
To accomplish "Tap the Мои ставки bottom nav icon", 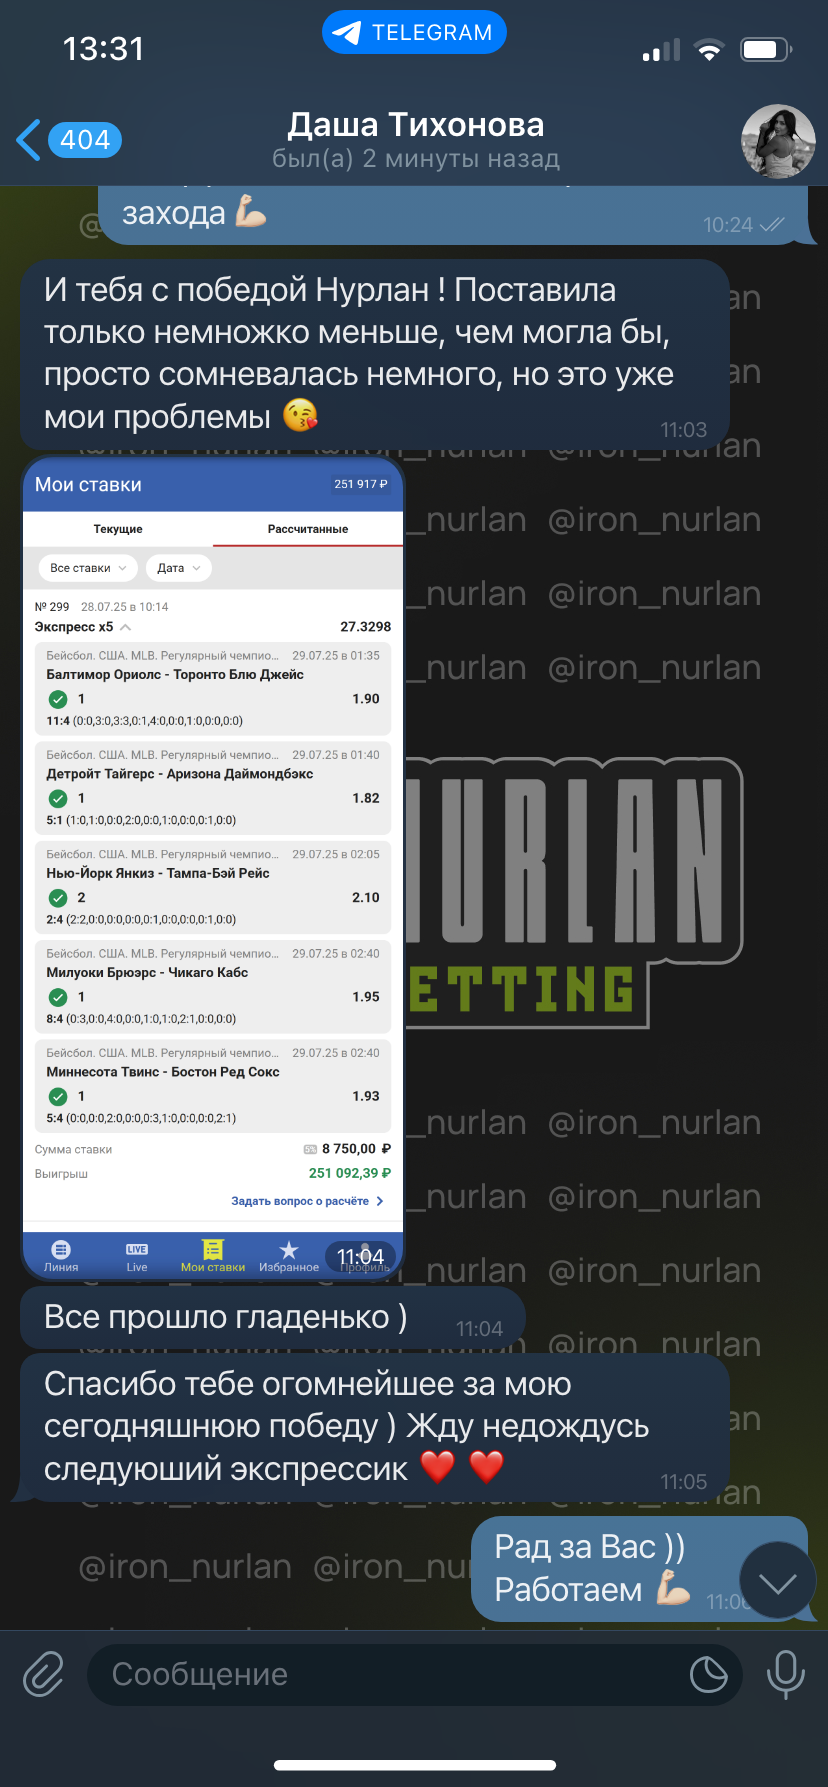I will (x=213, y=1256).
